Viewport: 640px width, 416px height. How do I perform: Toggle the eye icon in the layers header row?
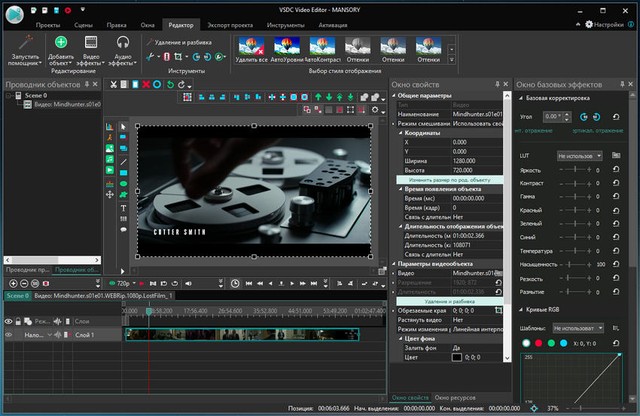coord(9,321)
